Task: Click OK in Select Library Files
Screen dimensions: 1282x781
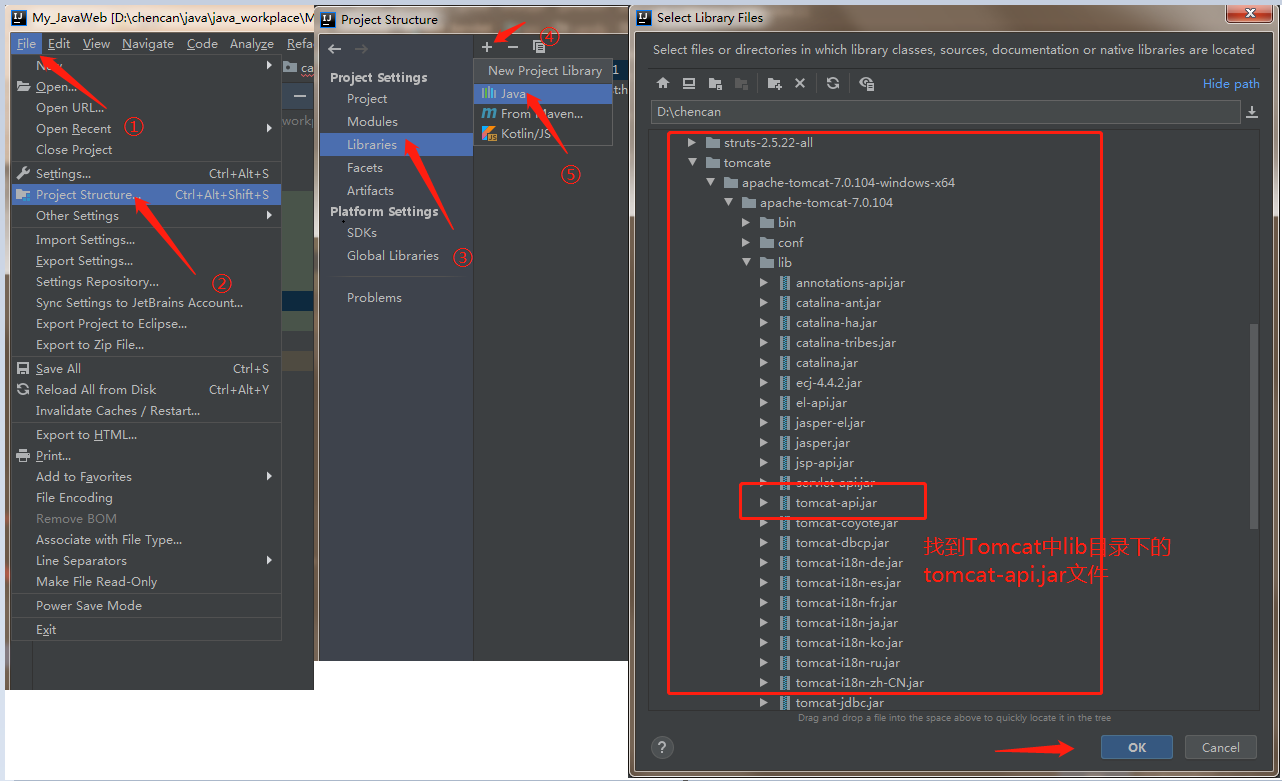Action: (x=1137, y=747)
